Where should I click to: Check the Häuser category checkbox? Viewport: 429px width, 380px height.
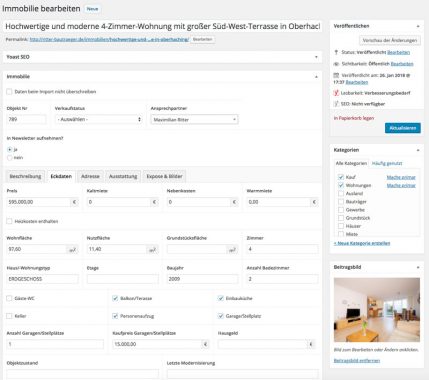(341, 226)
